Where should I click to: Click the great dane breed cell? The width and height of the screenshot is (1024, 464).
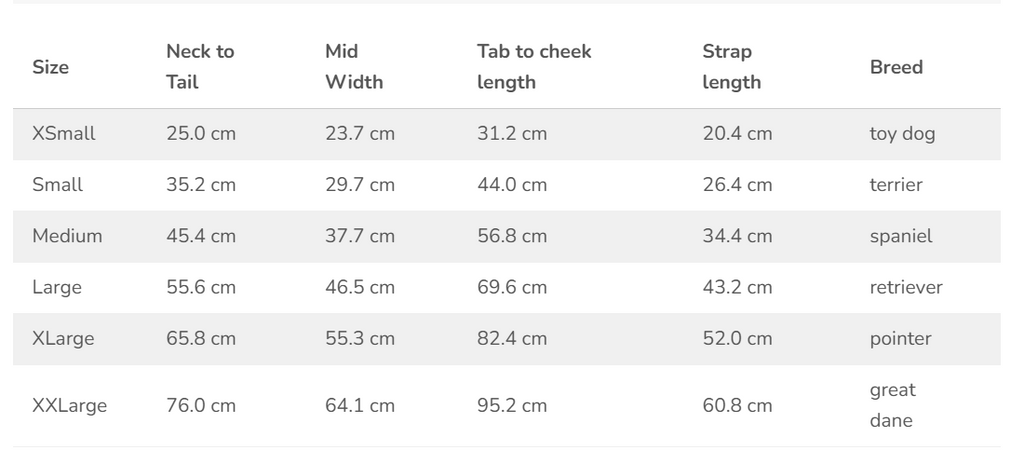click(893, 405)
